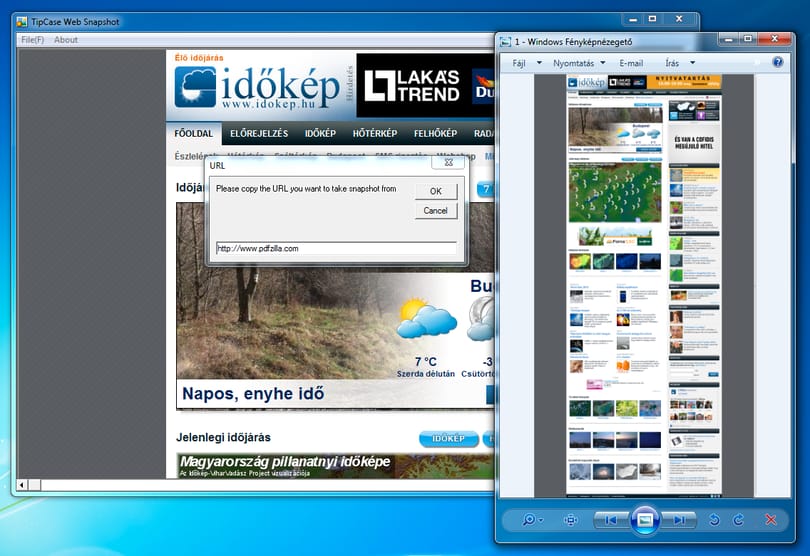Focus the URL text field with pdfzilla address
The width and height of the screenshot is (810, 556).
336,249
